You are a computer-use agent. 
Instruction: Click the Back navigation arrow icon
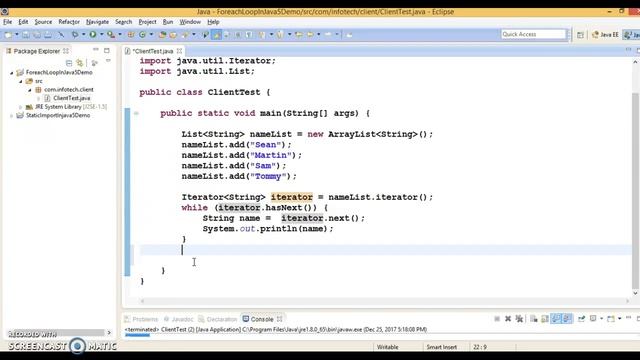pos(311,35)
